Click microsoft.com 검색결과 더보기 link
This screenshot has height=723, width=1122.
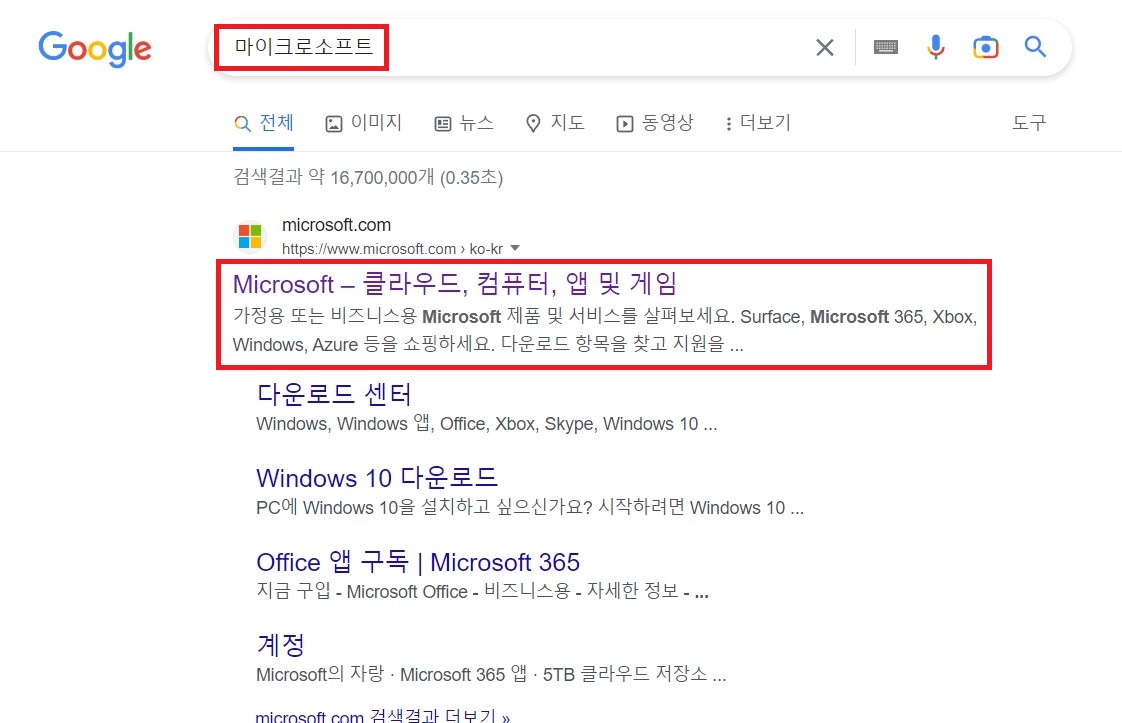[383, 716]
